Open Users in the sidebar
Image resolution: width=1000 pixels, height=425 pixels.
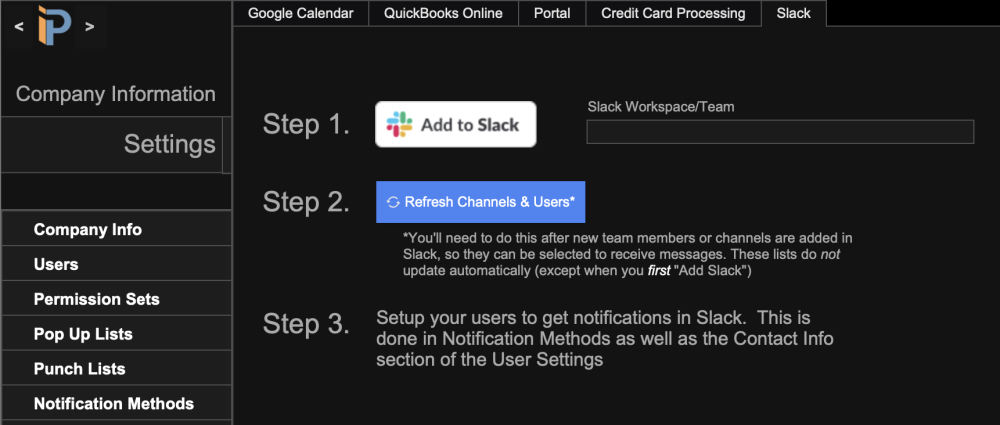(117, 264)
